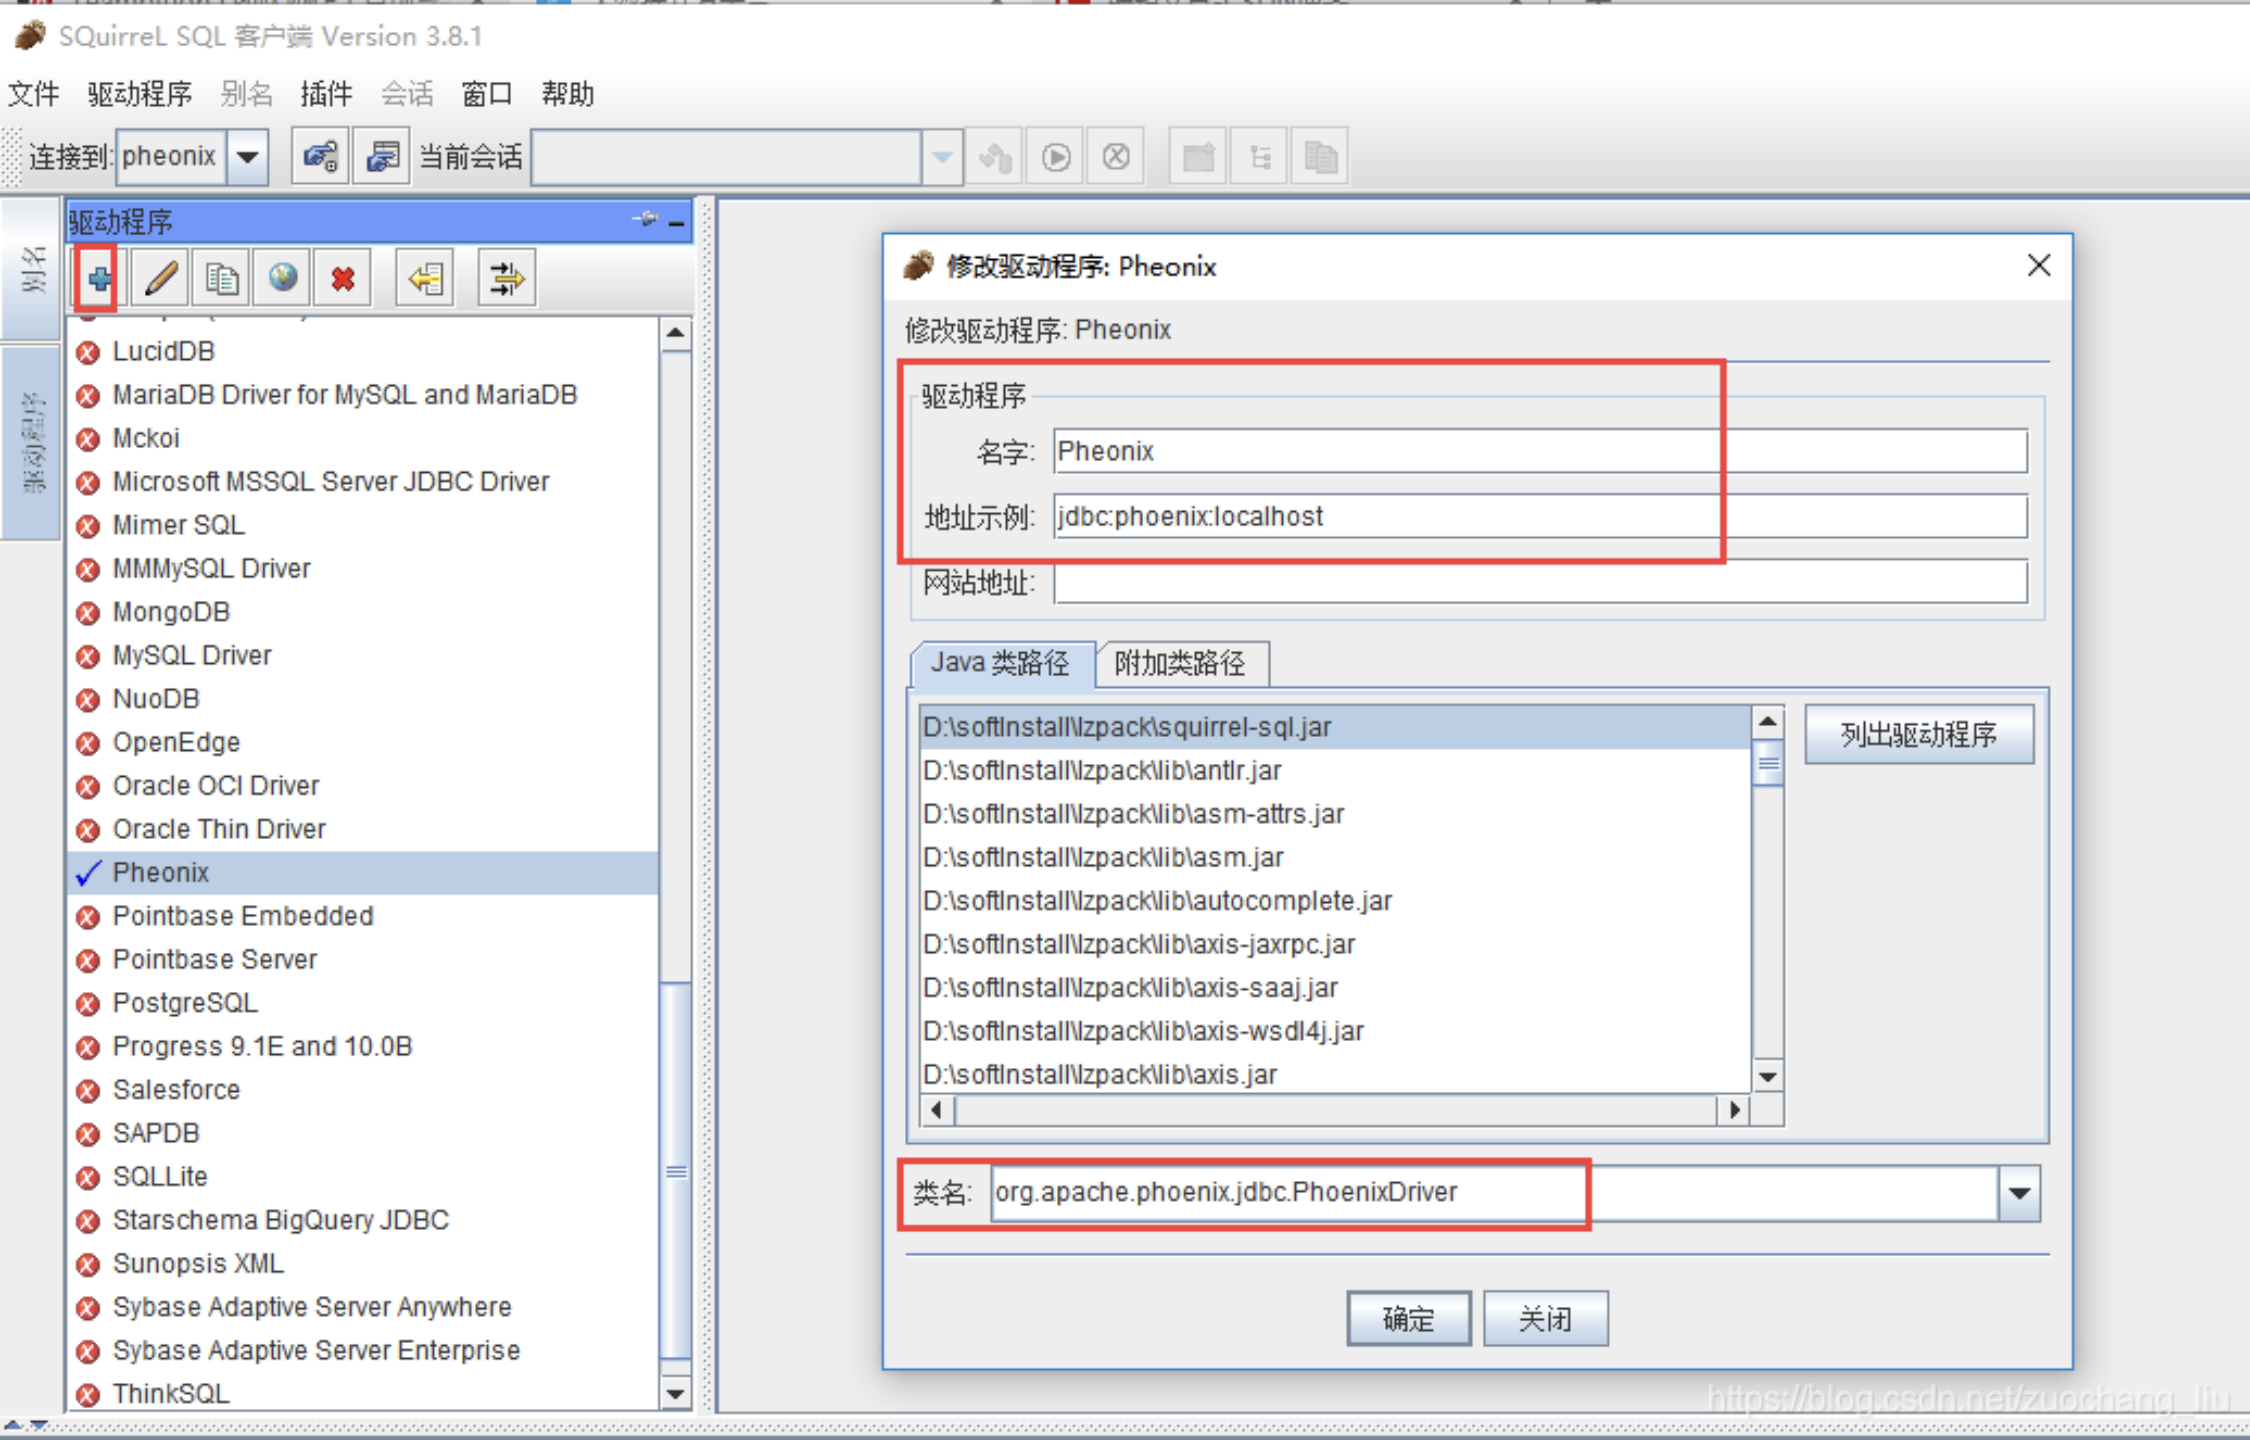Image resolution: width=2250 pixels, height=1440 pixels.
Task: Click the add new driver plus icon
Action: pyautogui.click(x=99, y=279)
